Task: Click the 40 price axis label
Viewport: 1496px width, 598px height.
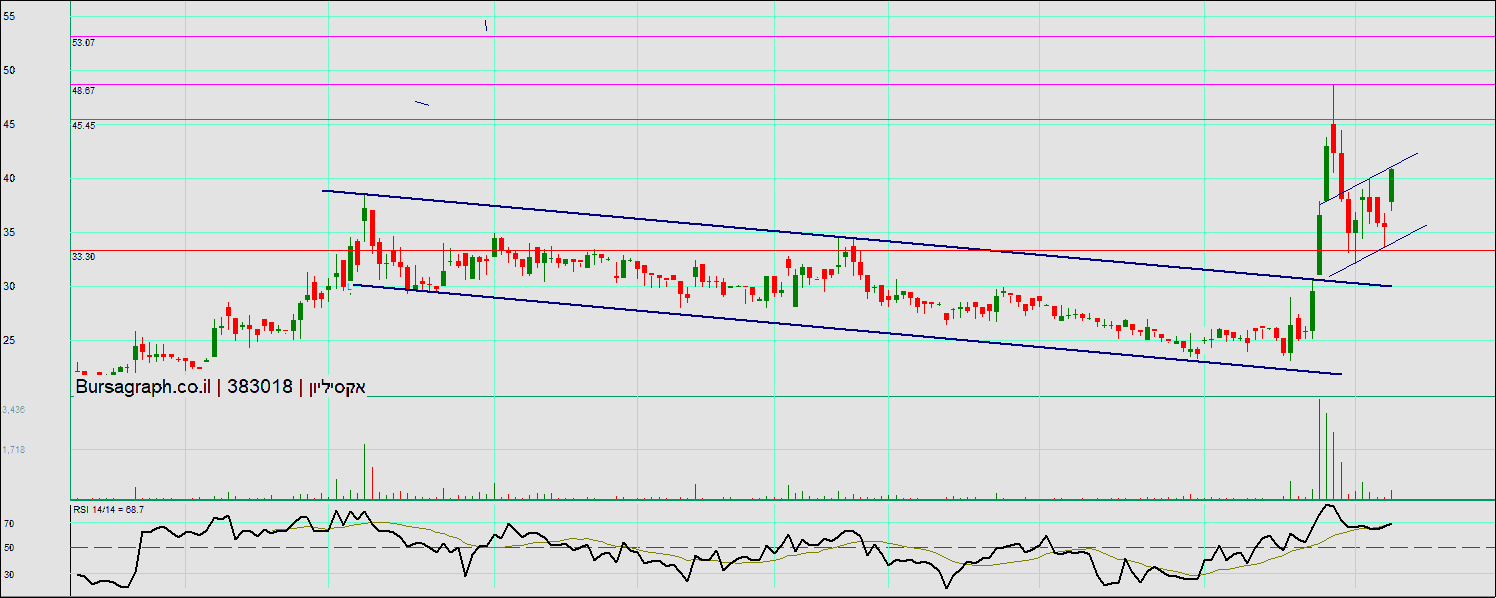Action: [x=9, y=178]
